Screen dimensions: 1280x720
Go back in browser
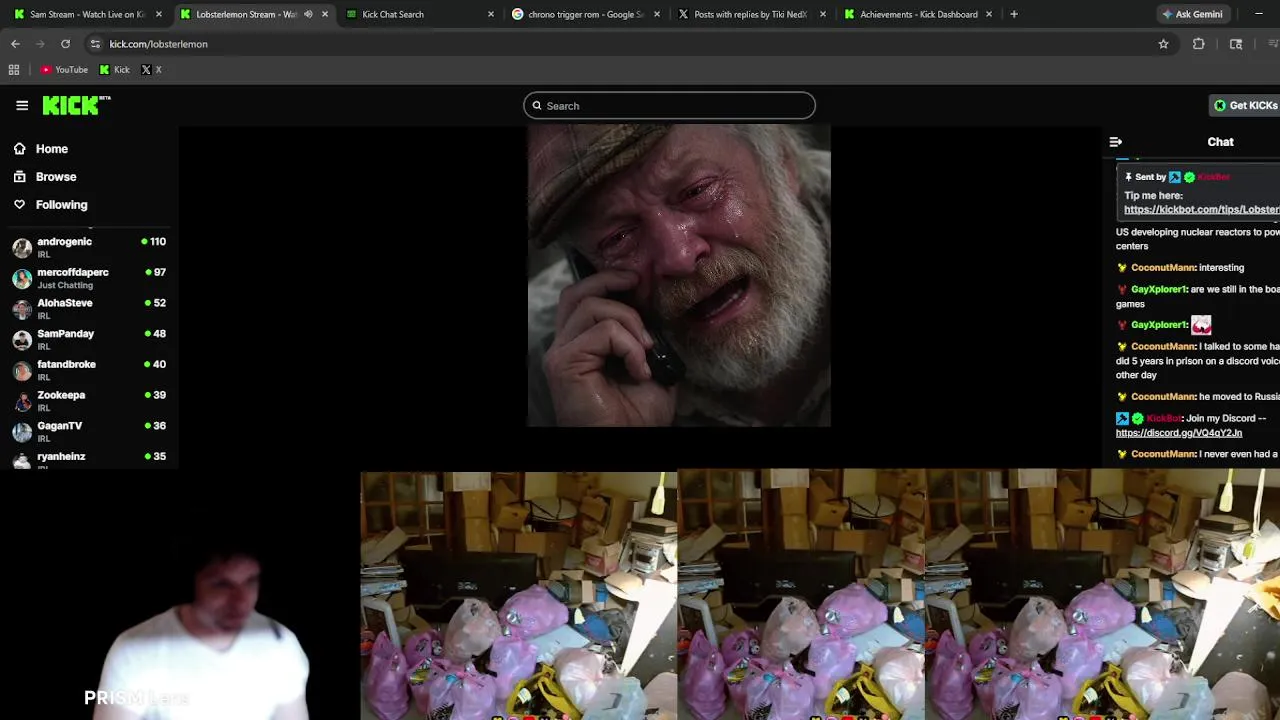15,44
